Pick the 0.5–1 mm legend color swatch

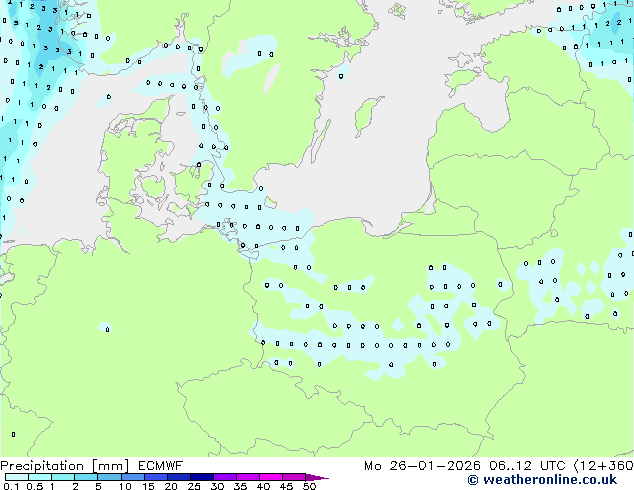[x=40, y=477]
